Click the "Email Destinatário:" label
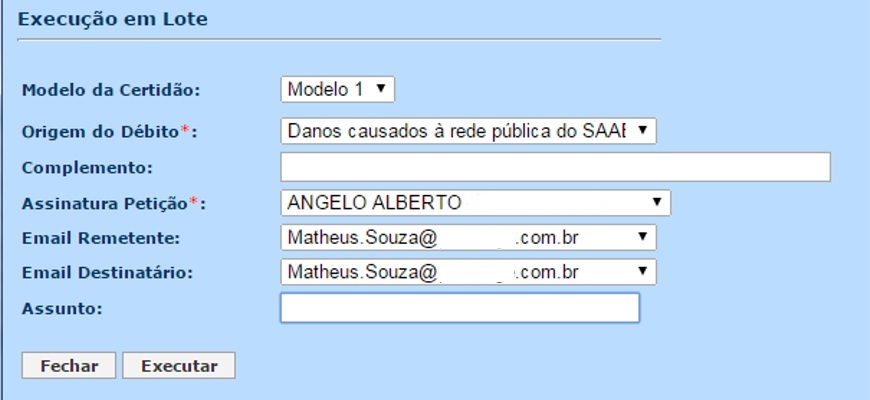This screenshot has width=870, height=400. [107, 272]
